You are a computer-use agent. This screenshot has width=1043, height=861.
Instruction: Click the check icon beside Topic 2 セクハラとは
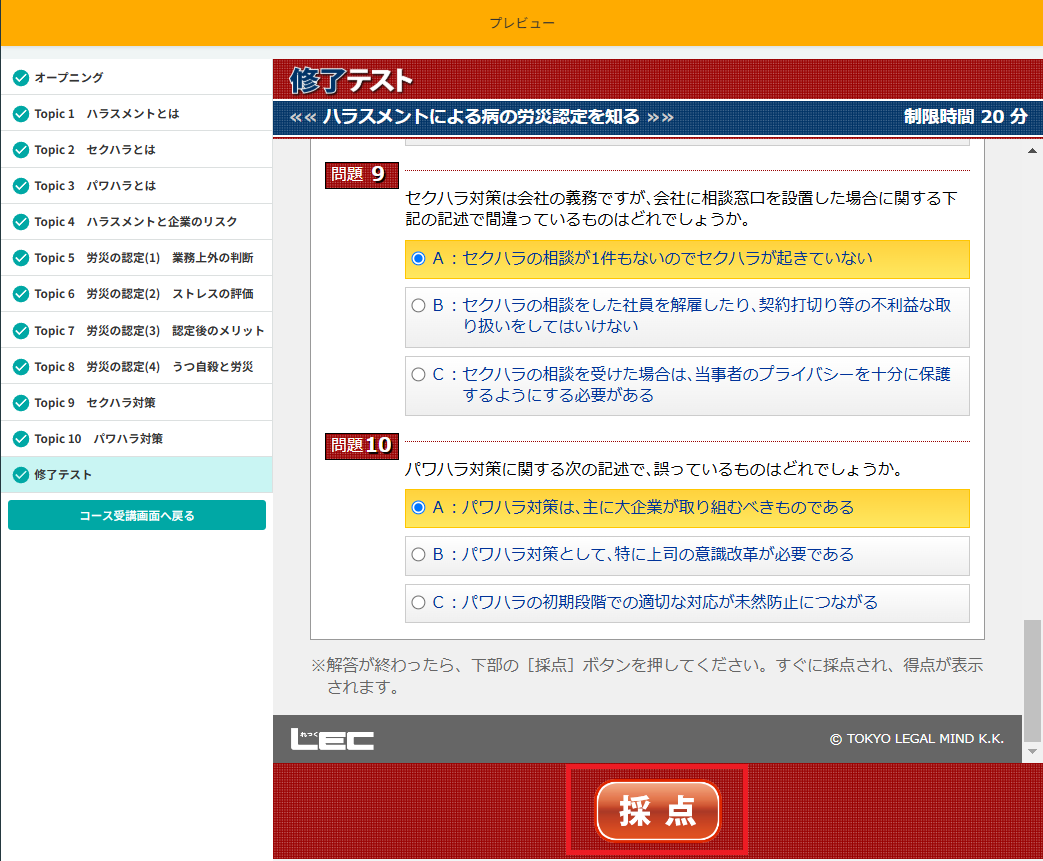pyautogui.click(x=21, y=150)
